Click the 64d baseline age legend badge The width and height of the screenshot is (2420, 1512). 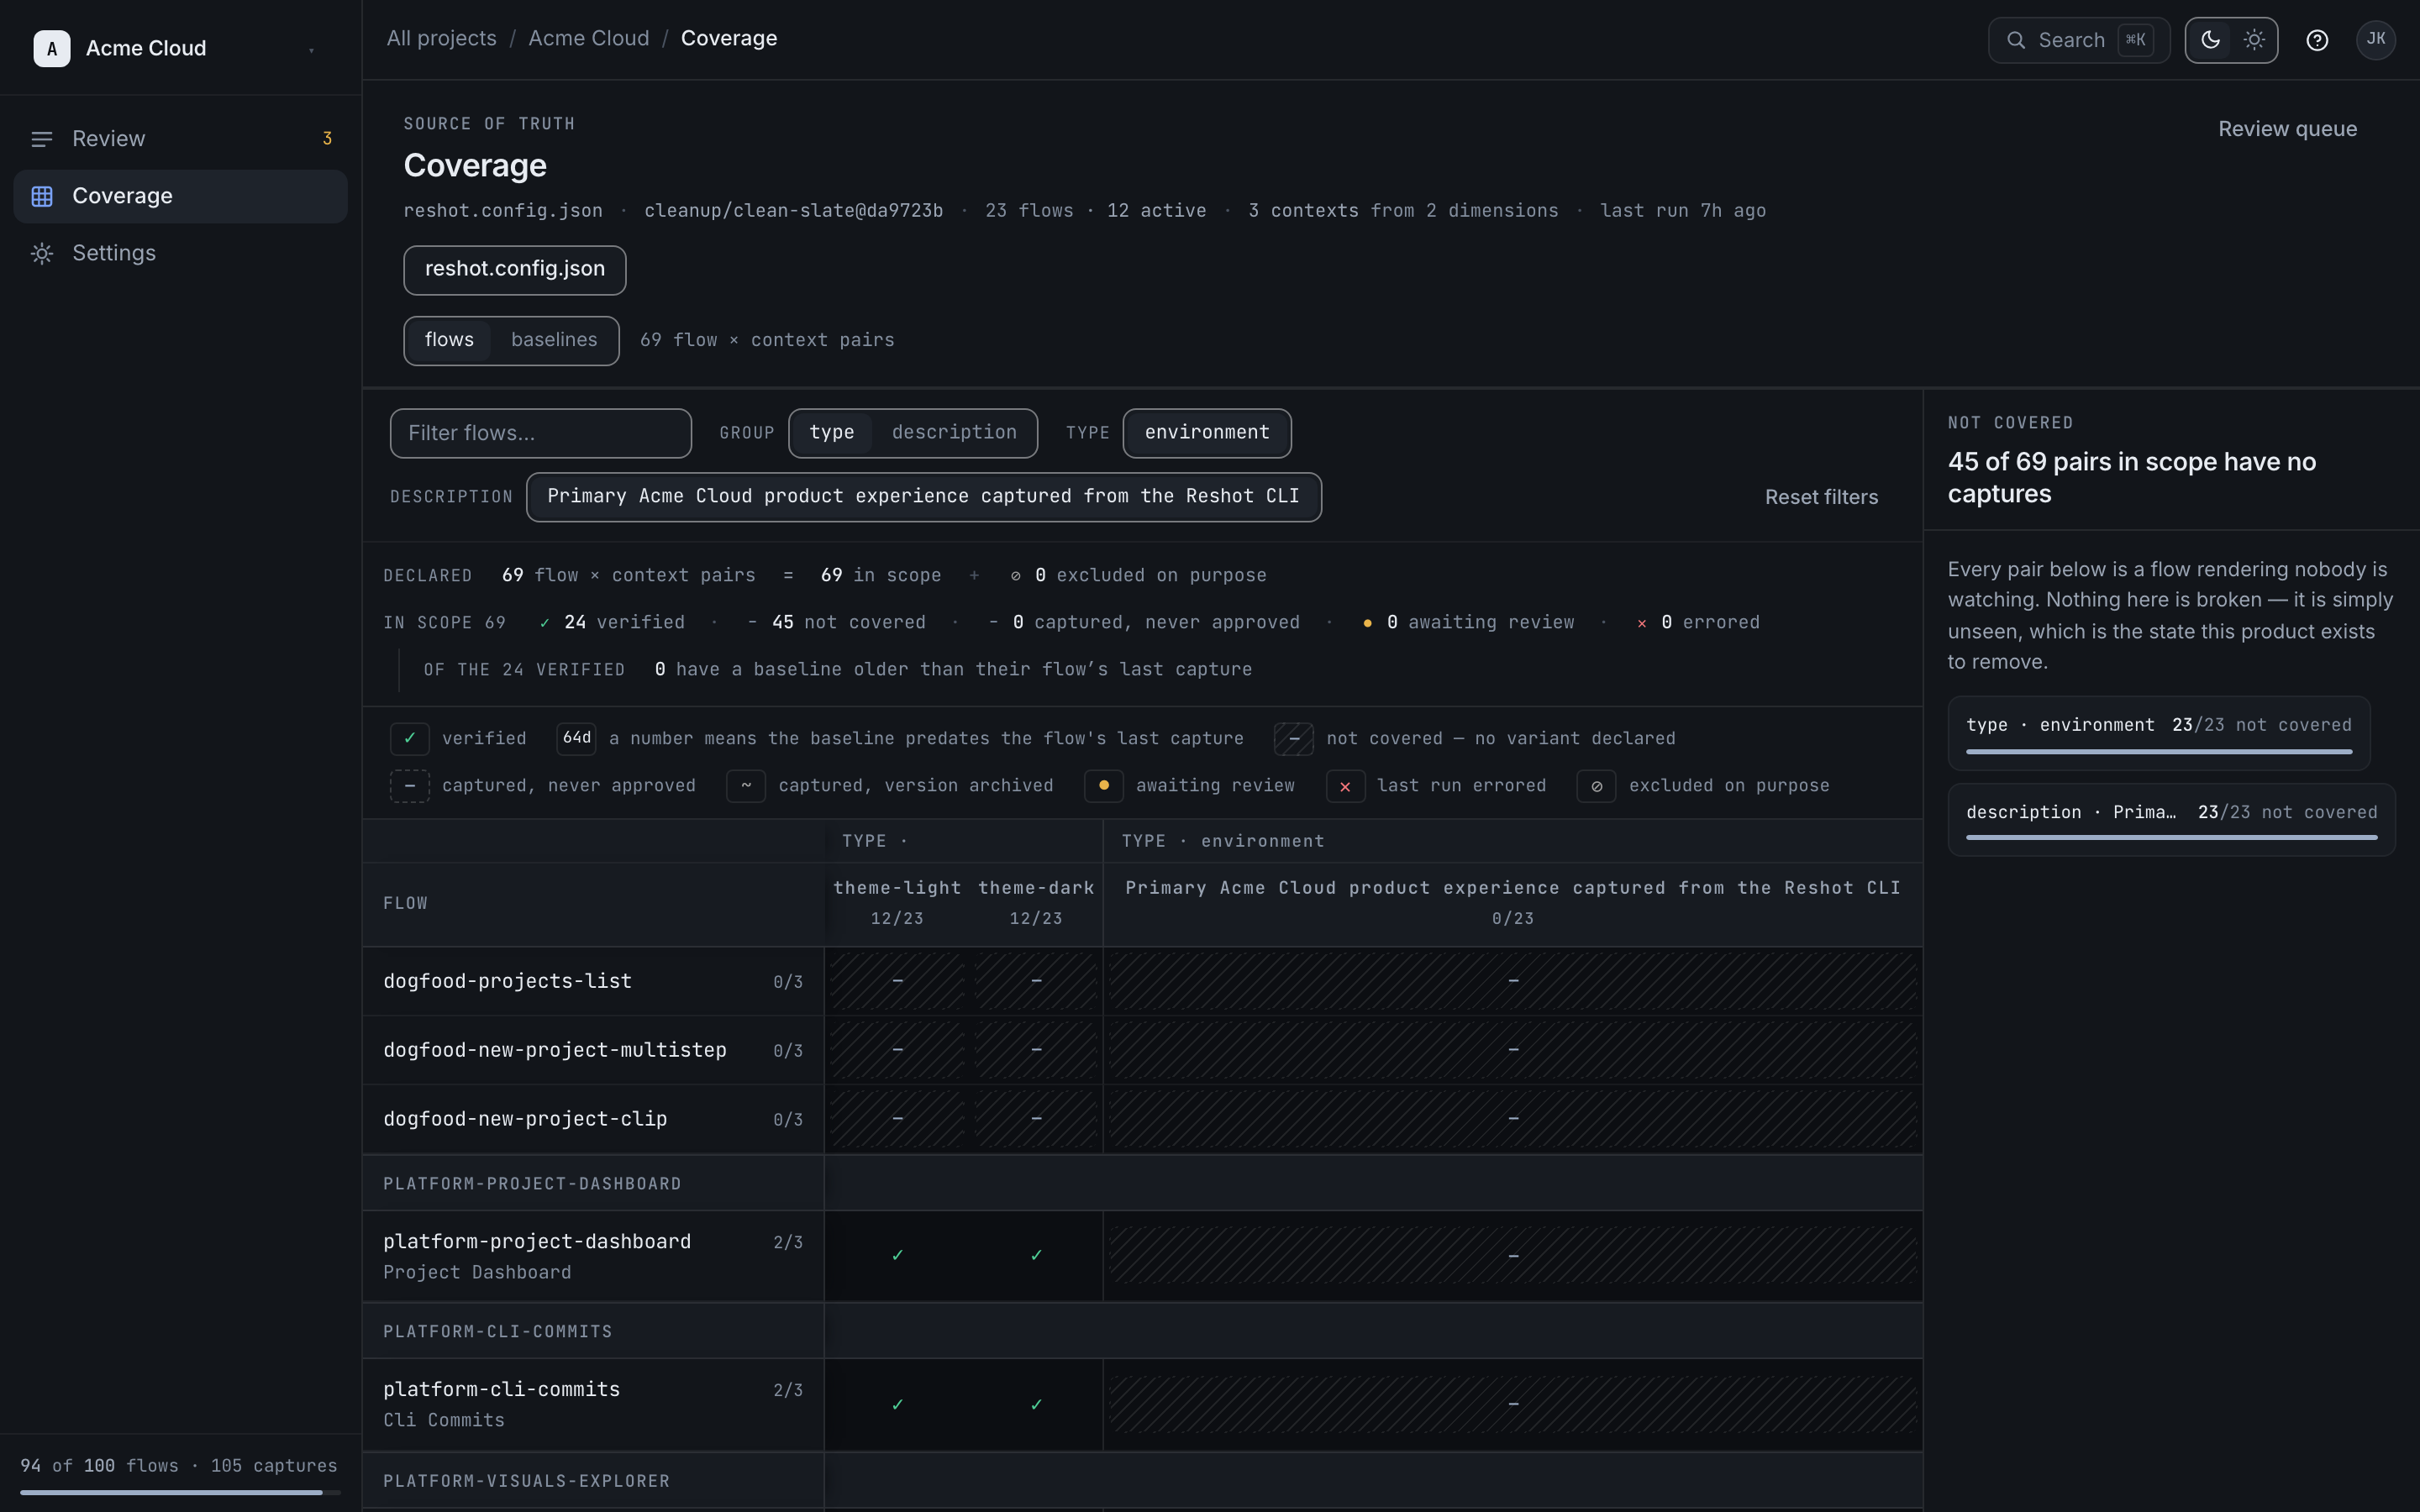576,739
